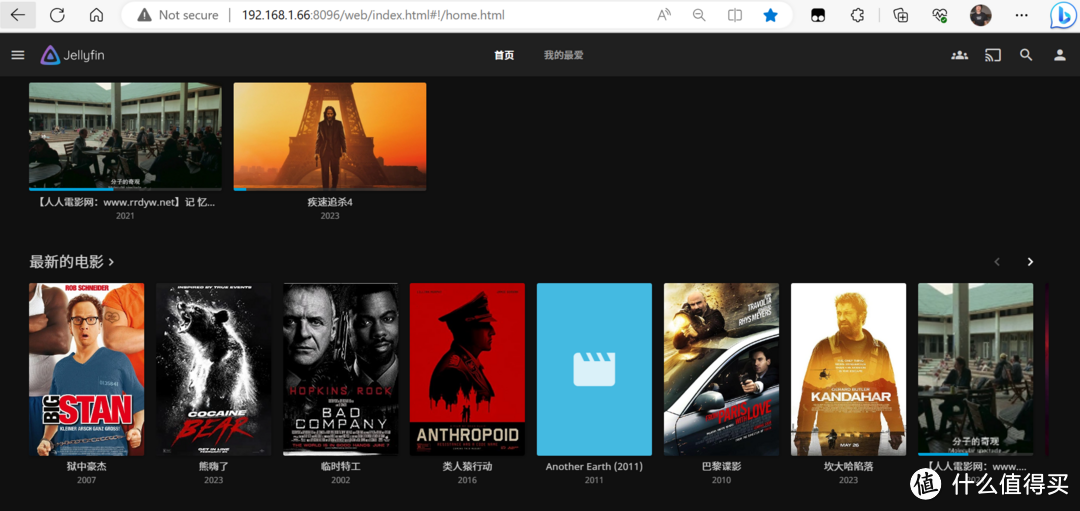Click the browser home icon
Viewport: 1080px width, 511px height.
[x=96, y=14]
